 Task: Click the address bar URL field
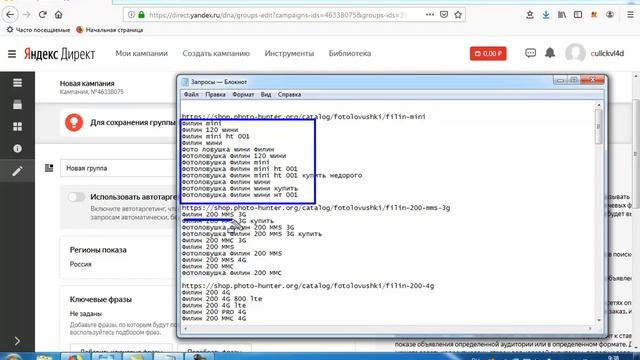click(278, 15)
